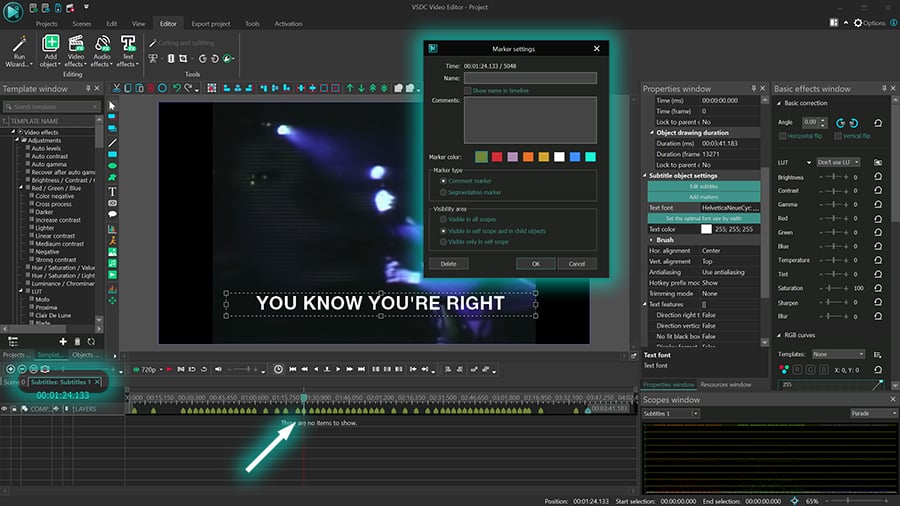Click the scissors cut icon
This screenshot has width=900, height=506.
tap(117, 88)
